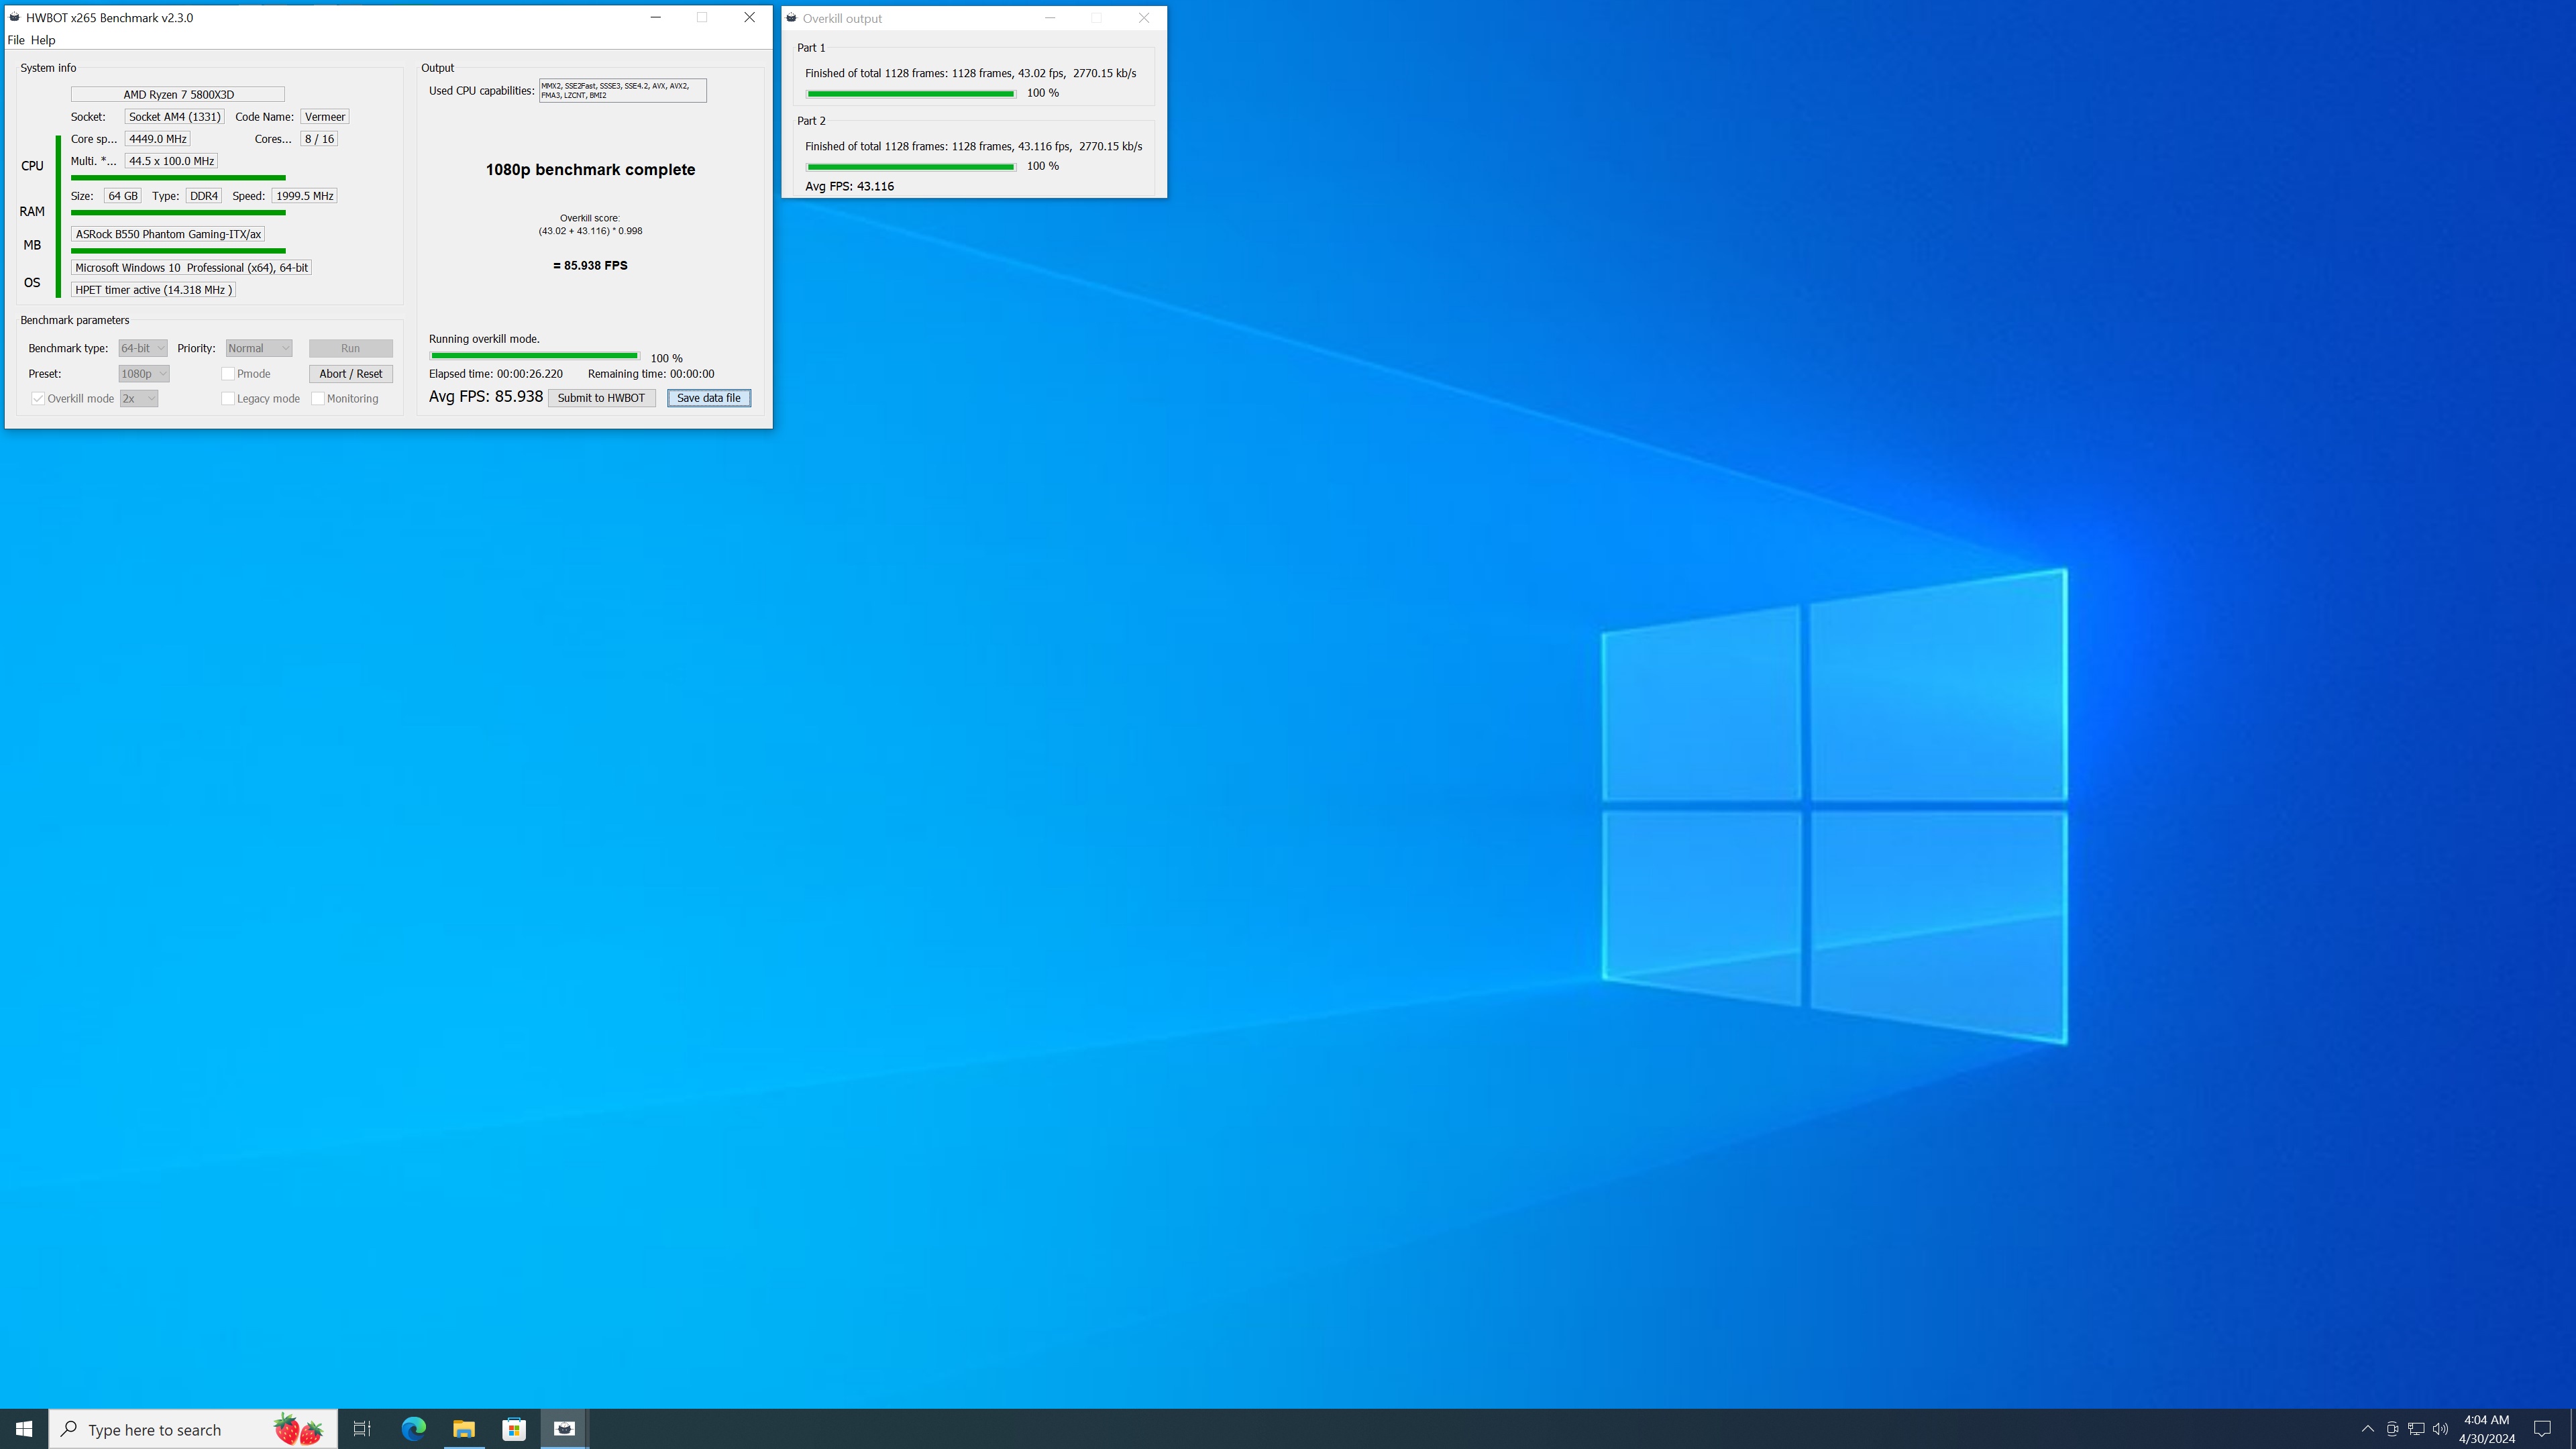Open the Action Center notifications icon
Viewport: 2576px width, 1449px height.
point(2542,1429)
